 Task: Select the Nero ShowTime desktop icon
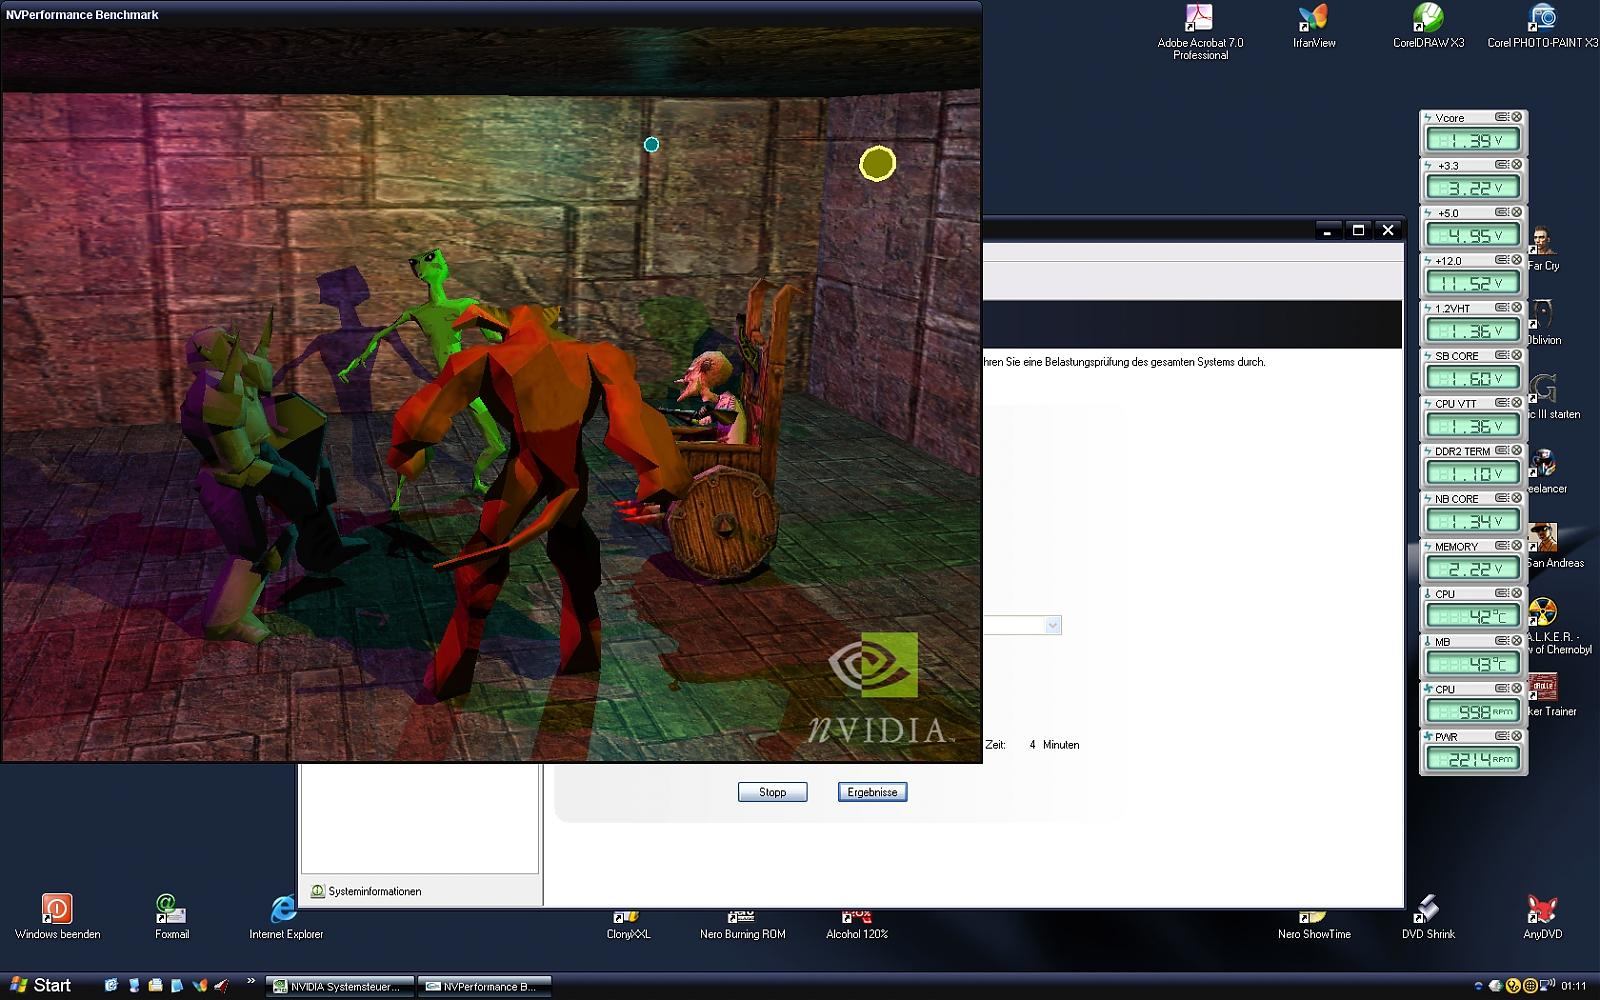click(1313, 925)
